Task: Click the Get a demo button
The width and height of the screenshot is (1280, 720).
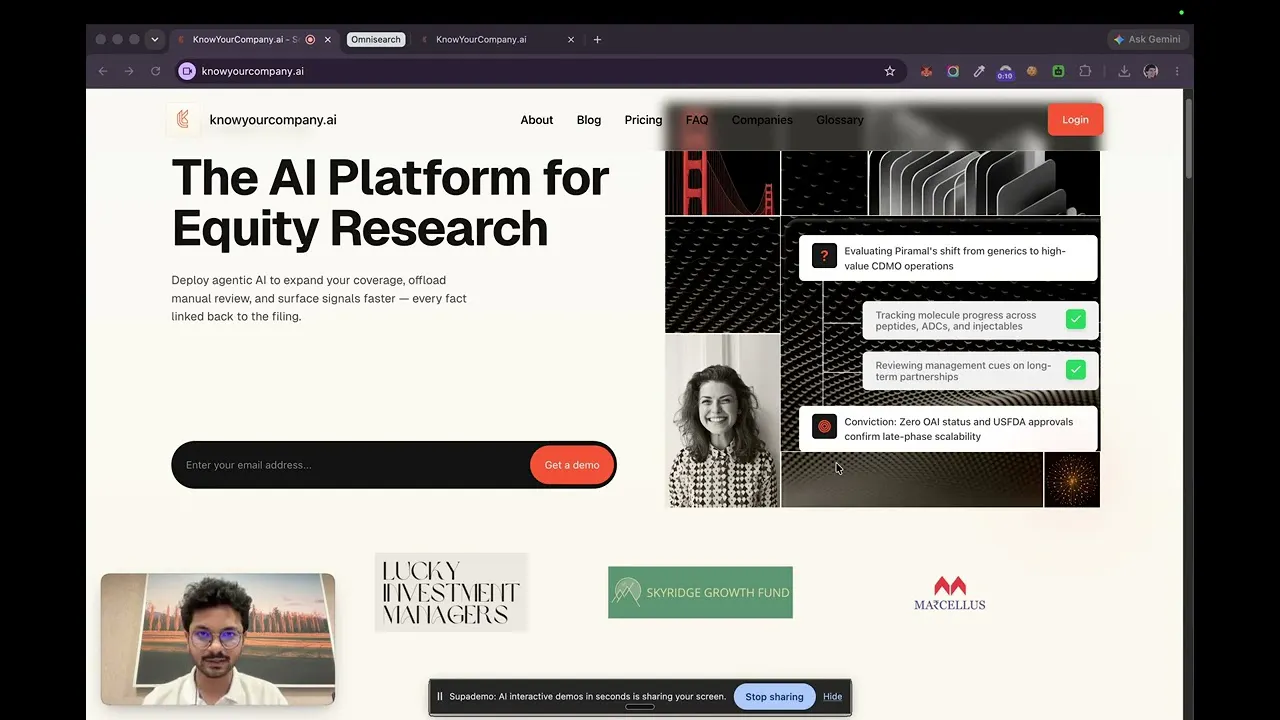Action: coord(572,465)
